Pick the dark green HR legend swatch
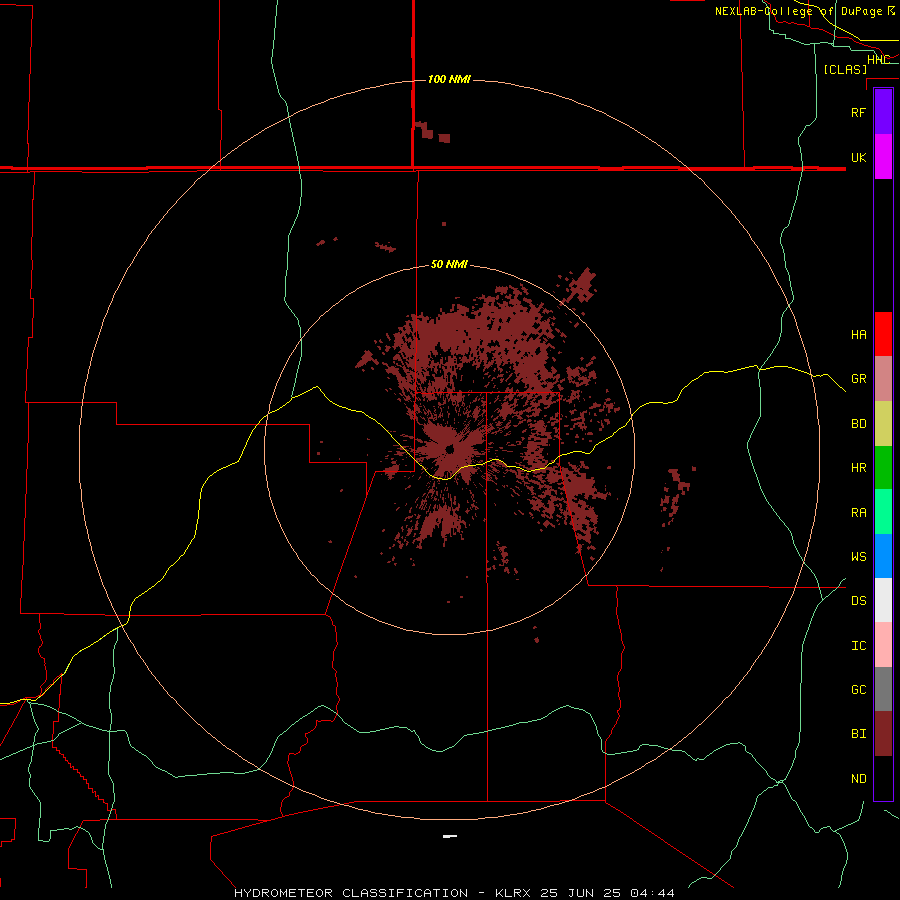 (883, 468)
